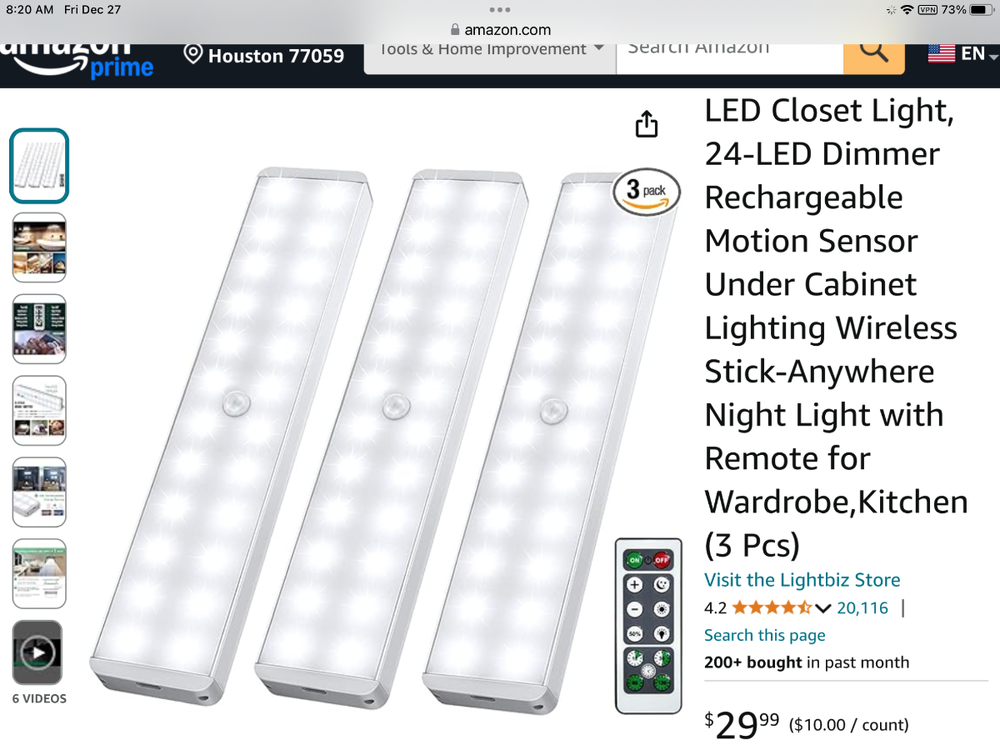Play the product videos via the play icon
1000x750 pixels.
coord(38,652)
